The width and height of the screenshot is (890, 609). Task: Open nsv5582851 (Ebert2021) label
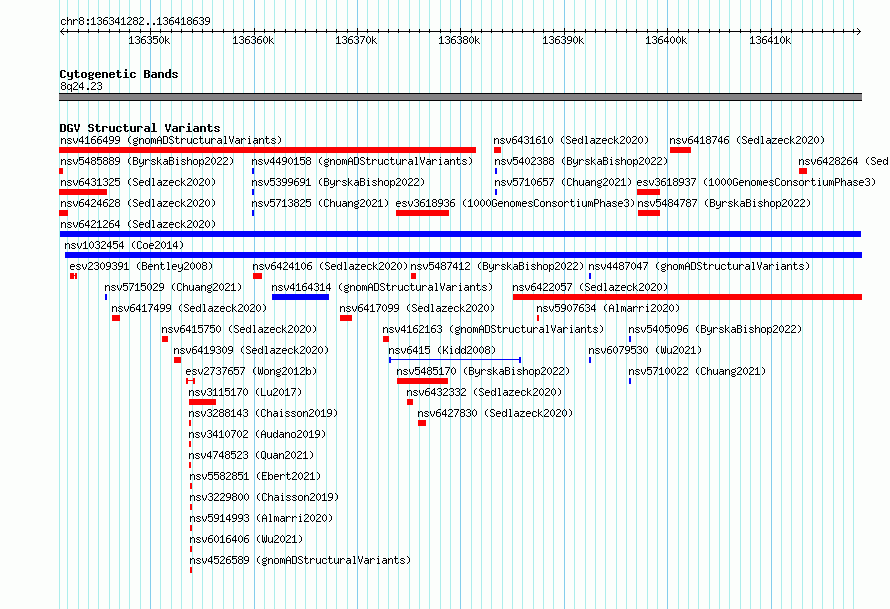[x=255, y=476]
